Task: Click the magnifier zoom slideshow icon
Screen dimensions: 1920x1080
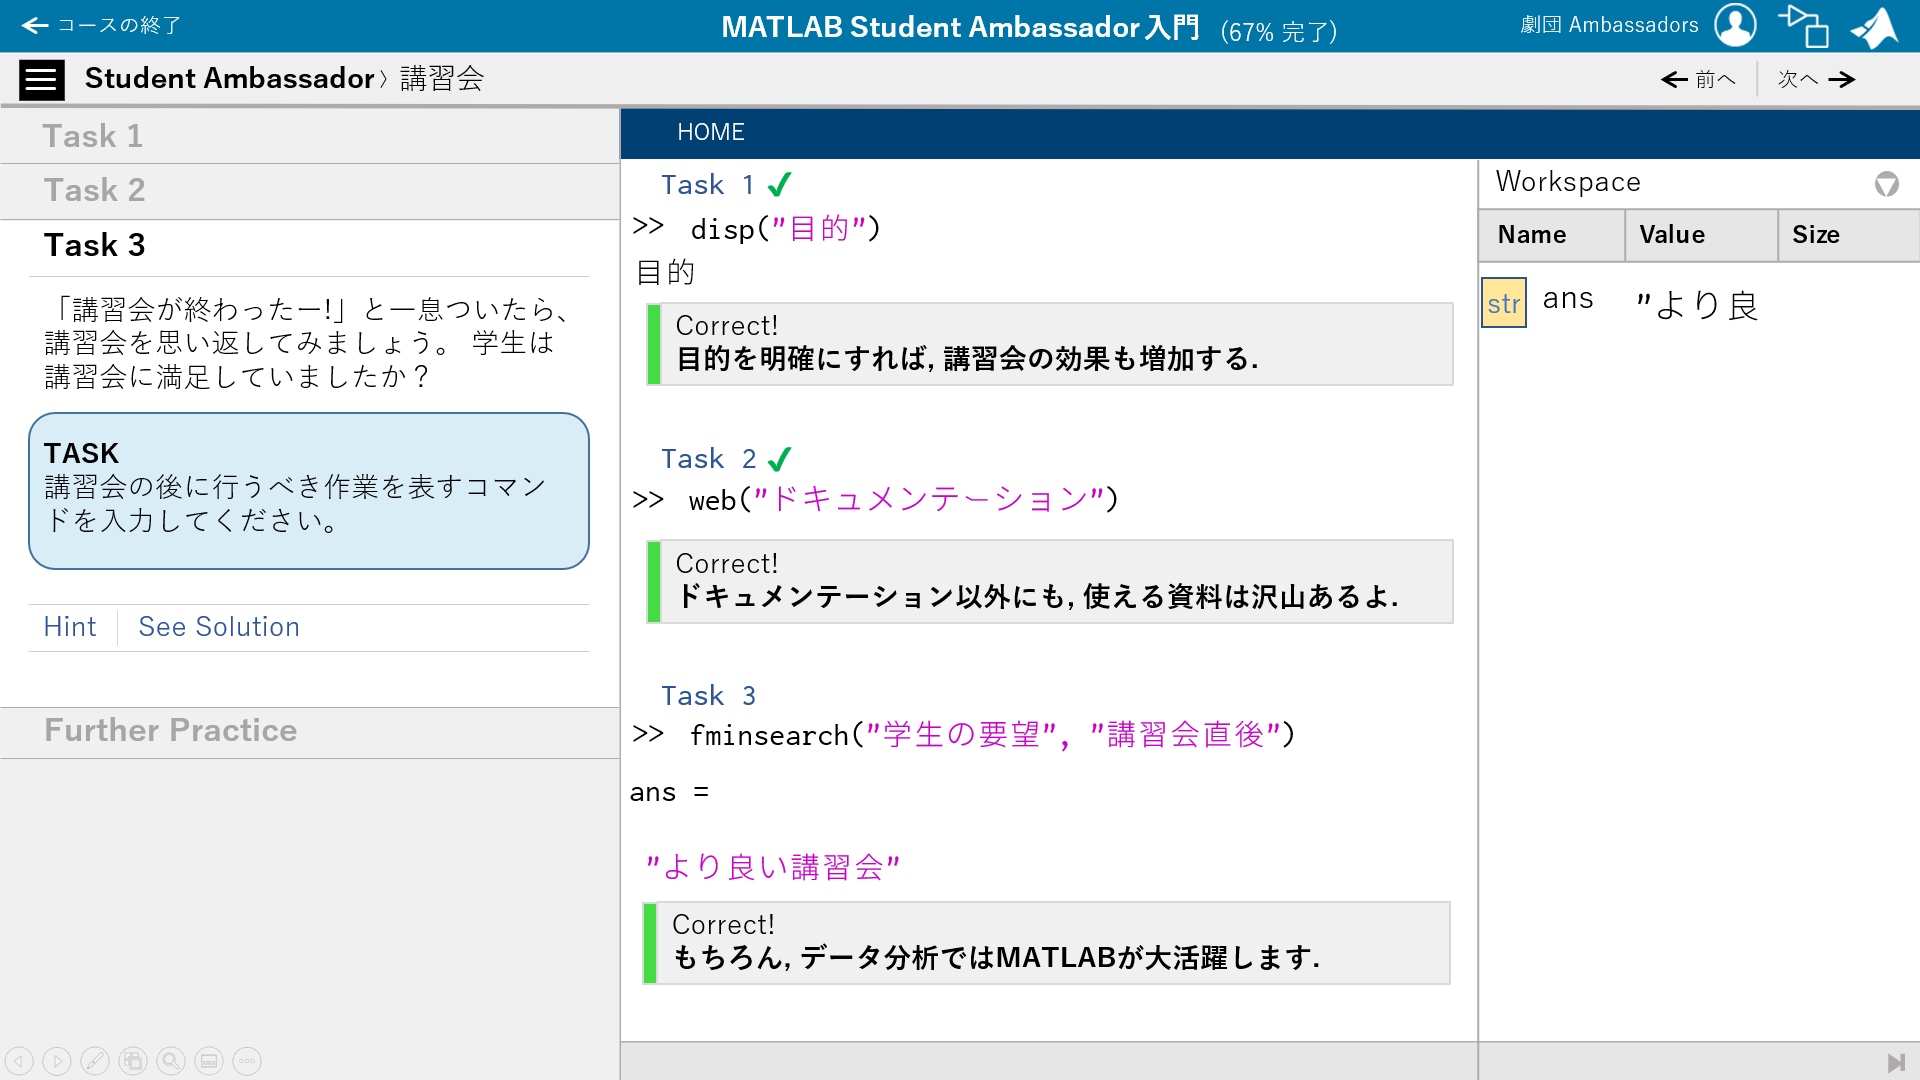Action: pos(171,1061)
